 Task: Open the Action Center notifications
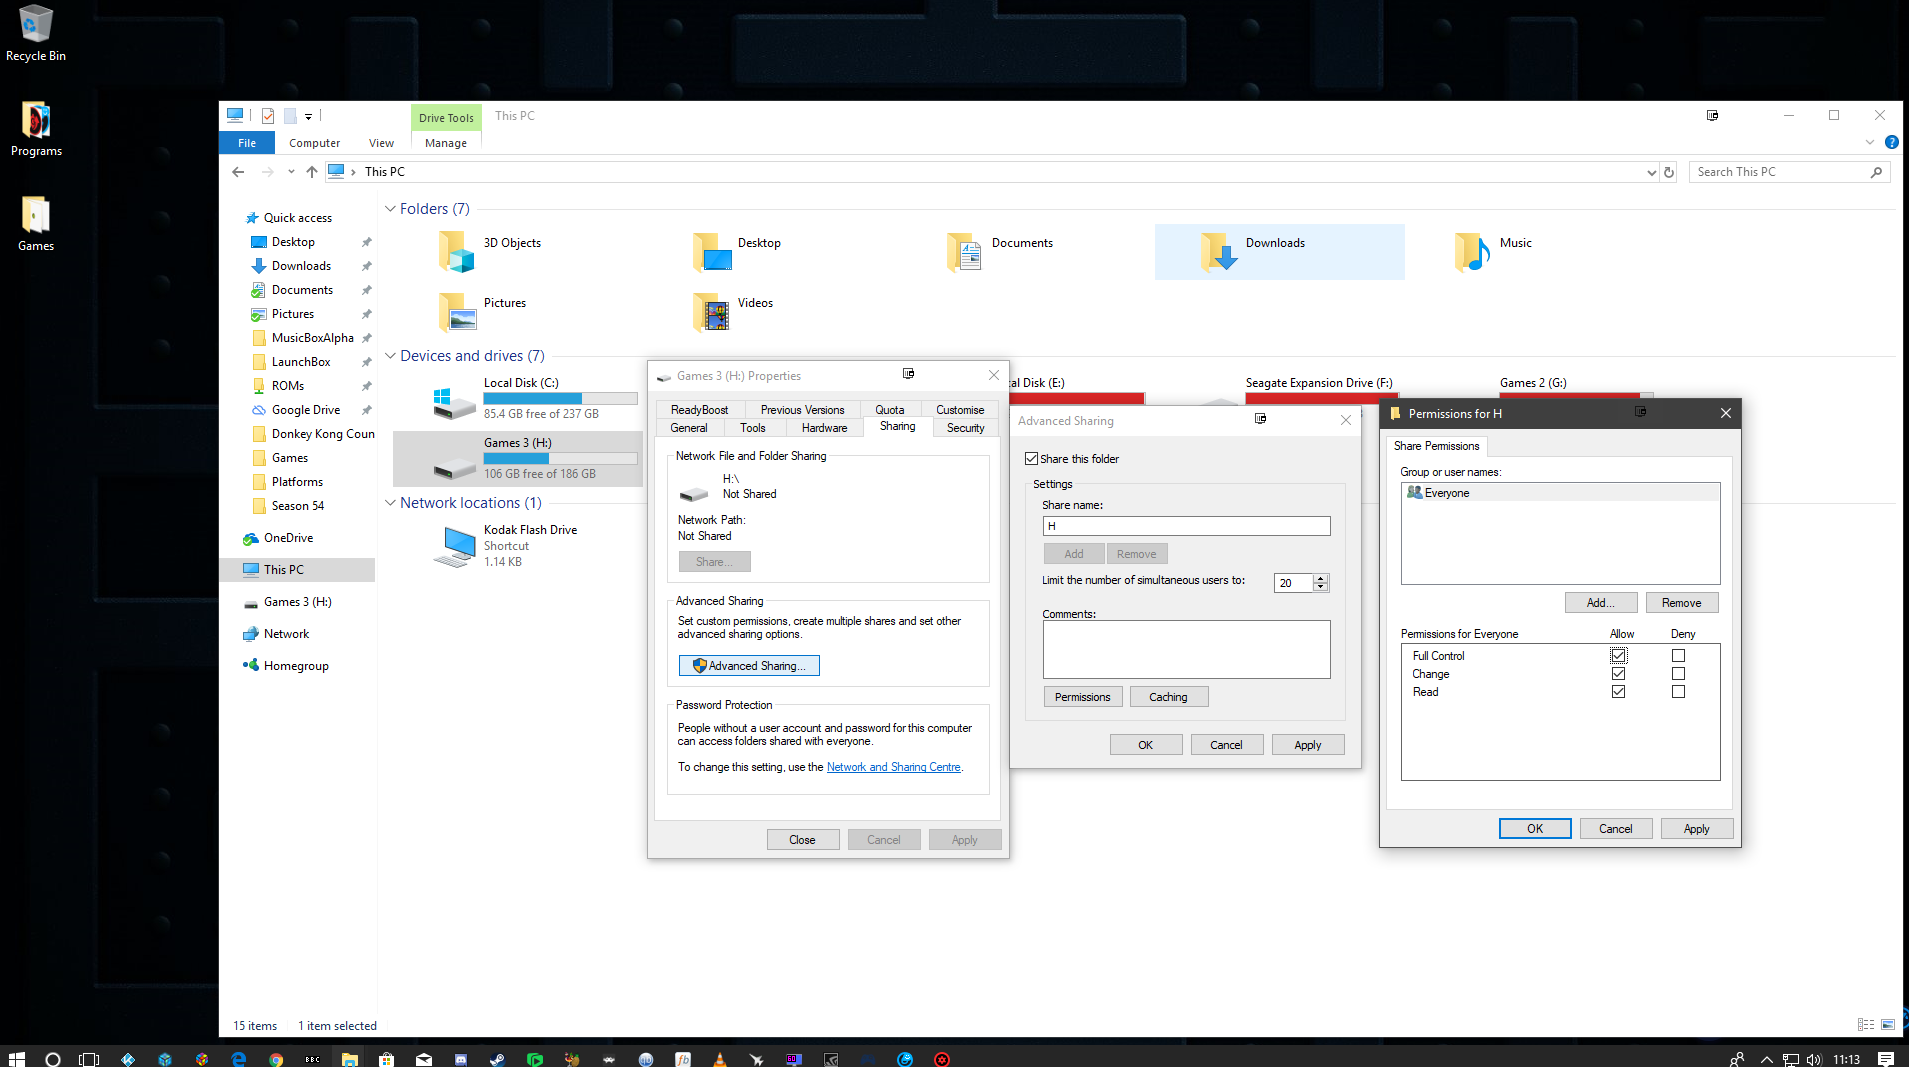coord(1886,1058)
